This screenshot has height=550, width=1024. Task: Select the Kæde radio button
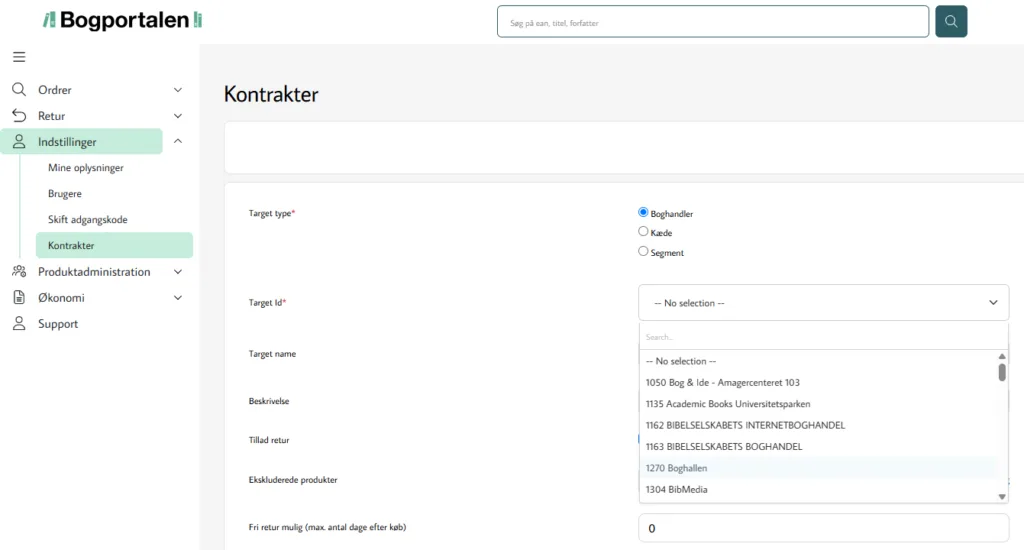tap(643, 231)
